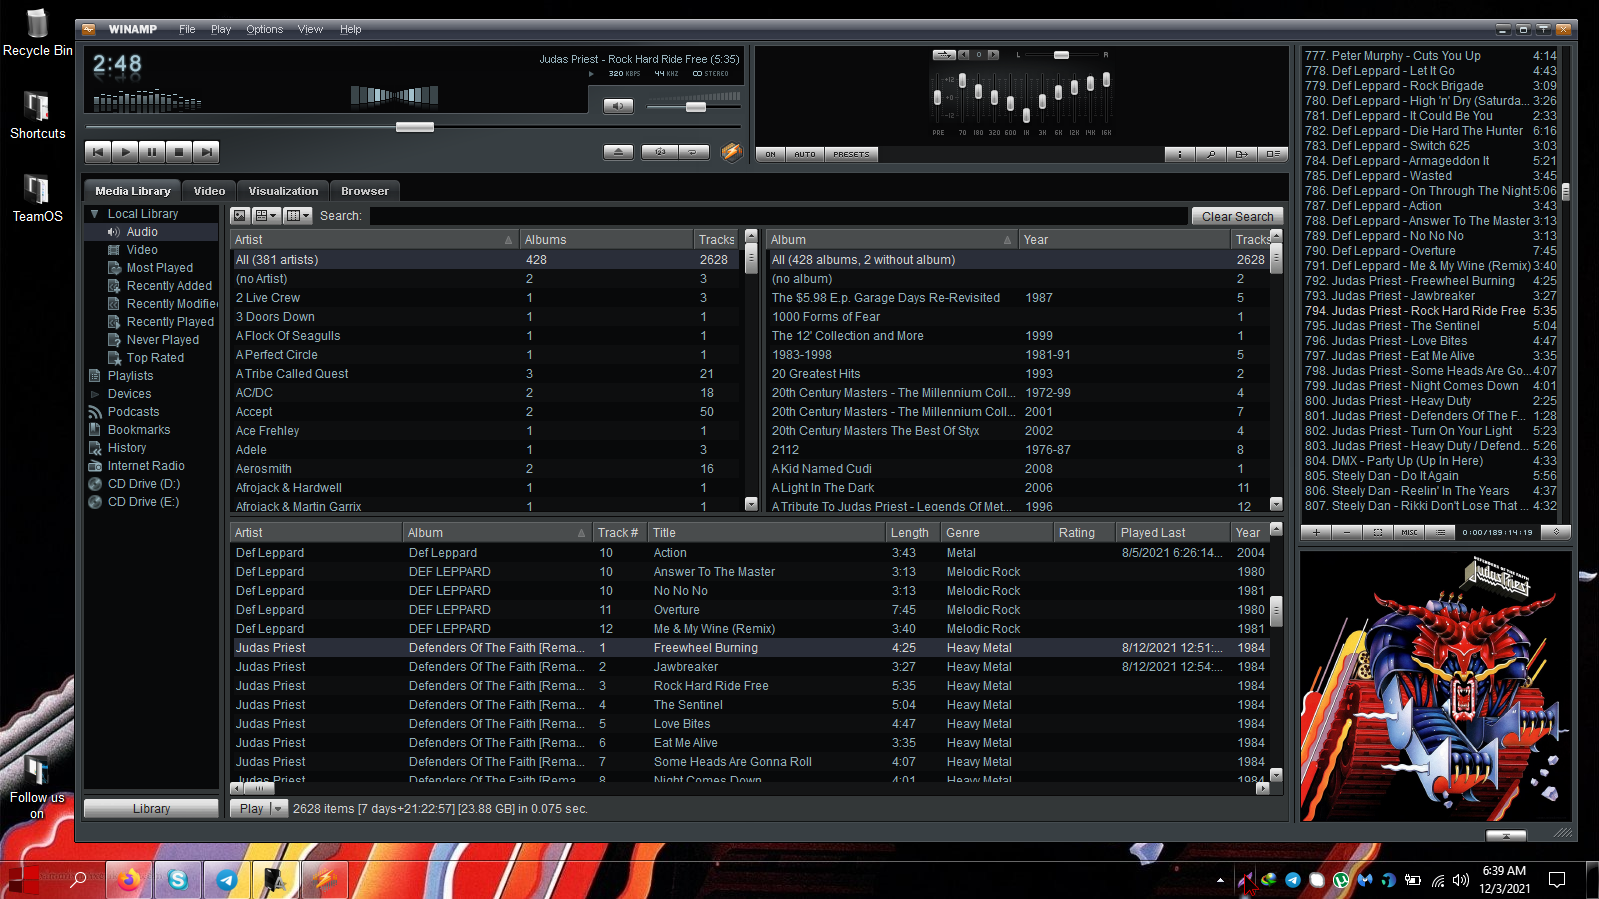Open Playlists in the sidebar

(x=130, y=376)
